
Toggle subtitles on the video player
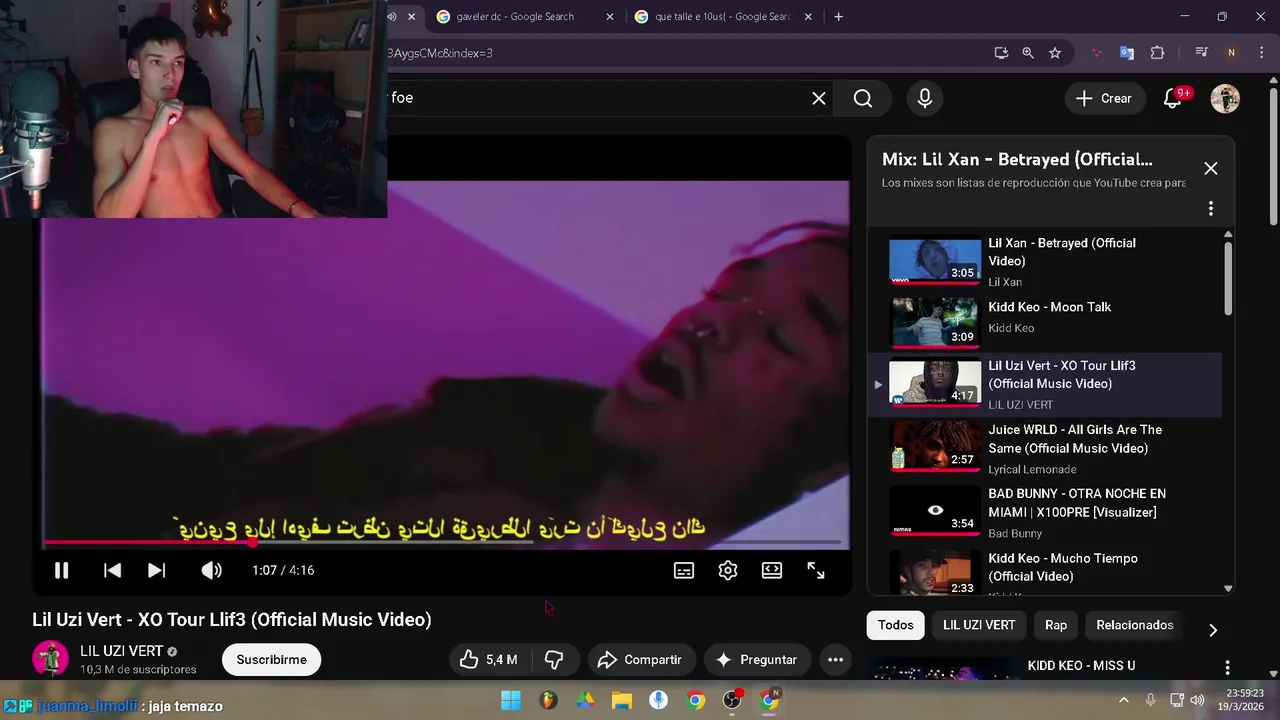pyautogui.click(x=684, y=570)
